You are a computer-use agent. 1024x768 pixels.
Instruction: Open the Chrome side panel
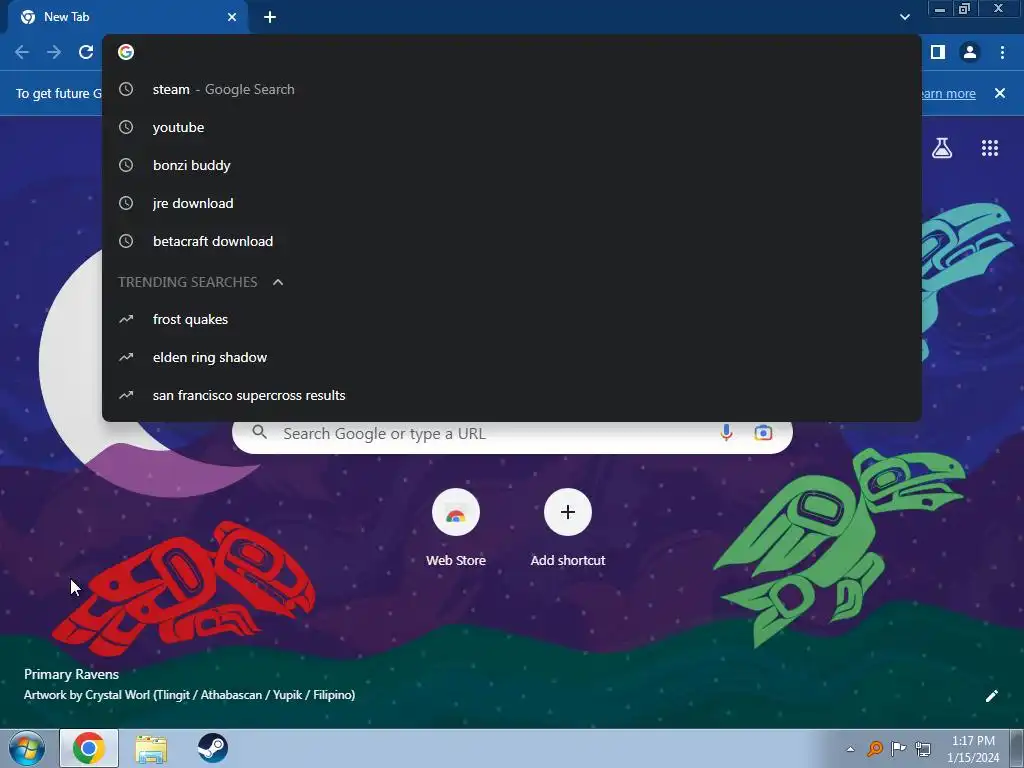[x=938, y=52]
